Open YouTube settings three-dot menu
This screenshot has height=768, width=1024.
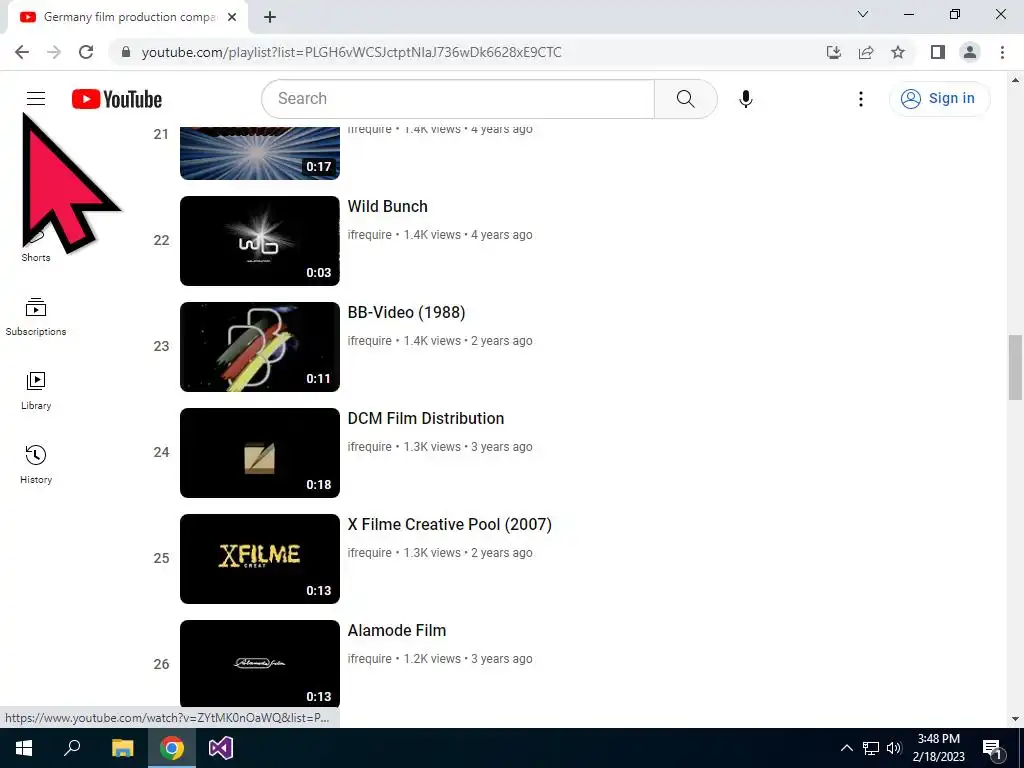[861, 99]
